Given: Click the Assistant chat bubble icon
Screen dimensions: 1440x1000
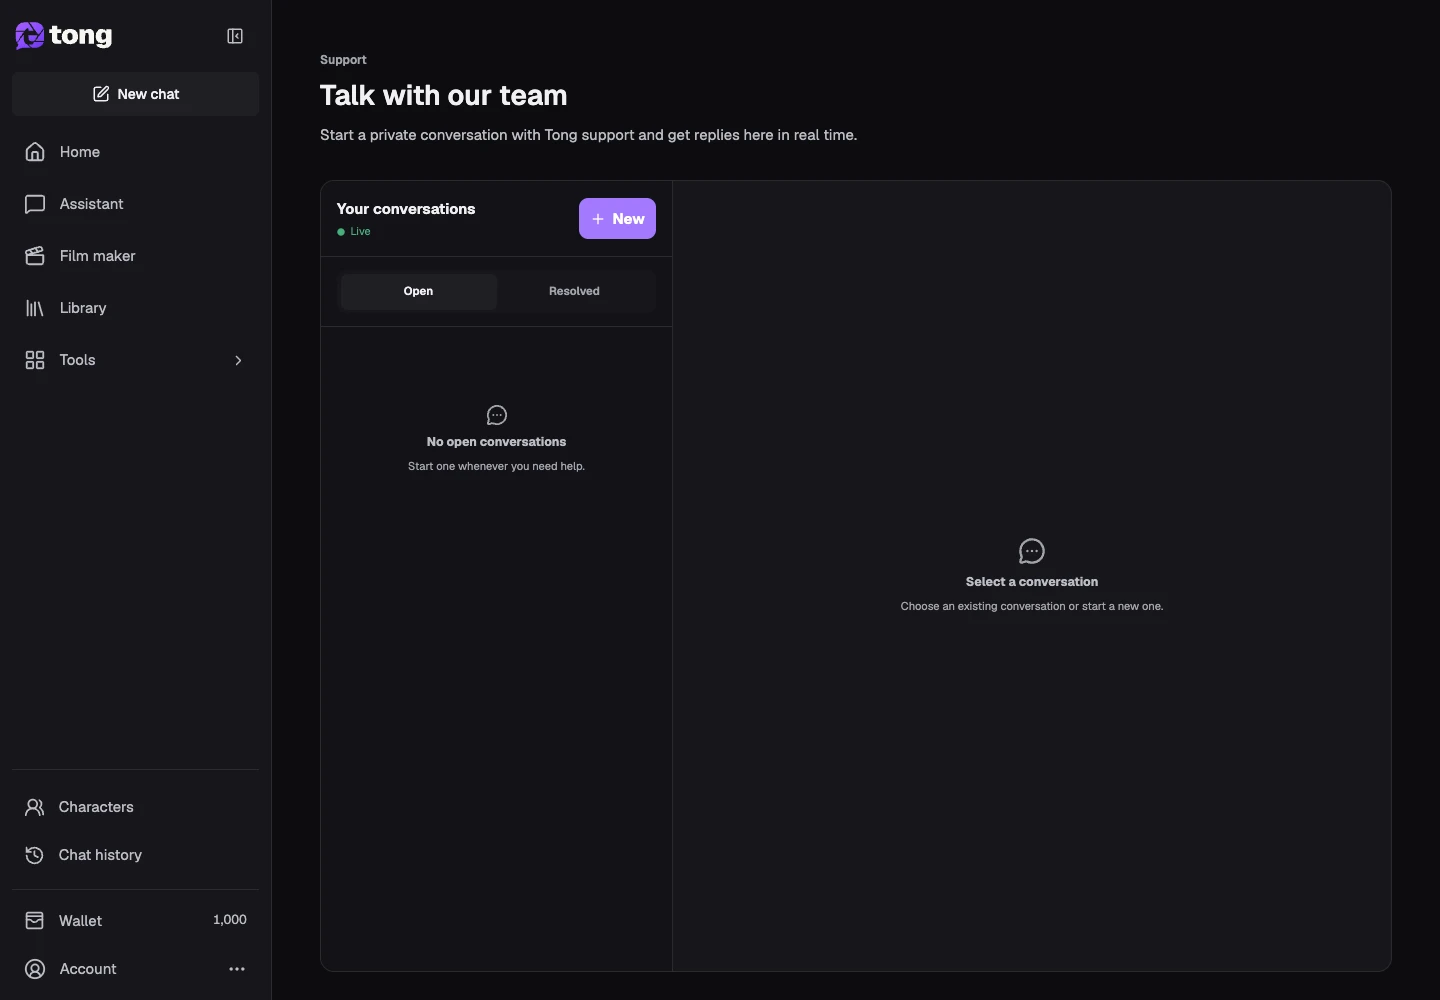Looking at the screenshot, I should tap(35, 204).
